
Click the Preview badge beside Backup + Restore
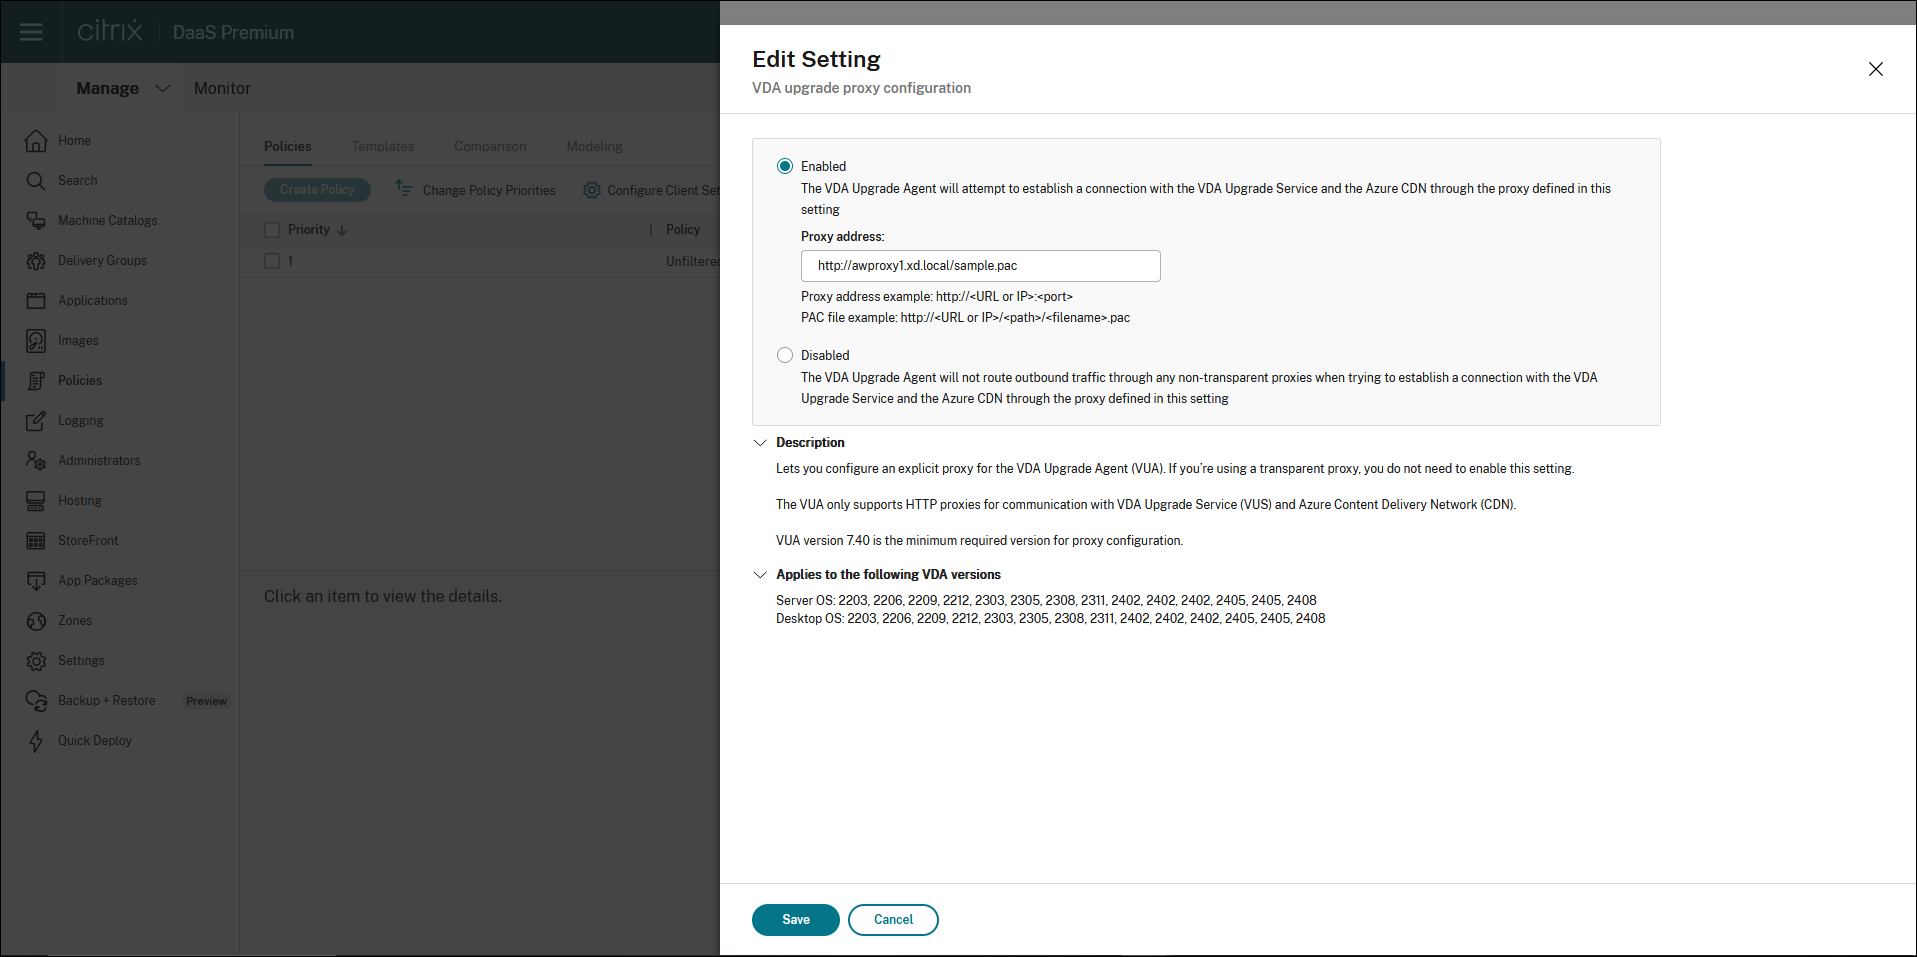(x=206, y=701)
